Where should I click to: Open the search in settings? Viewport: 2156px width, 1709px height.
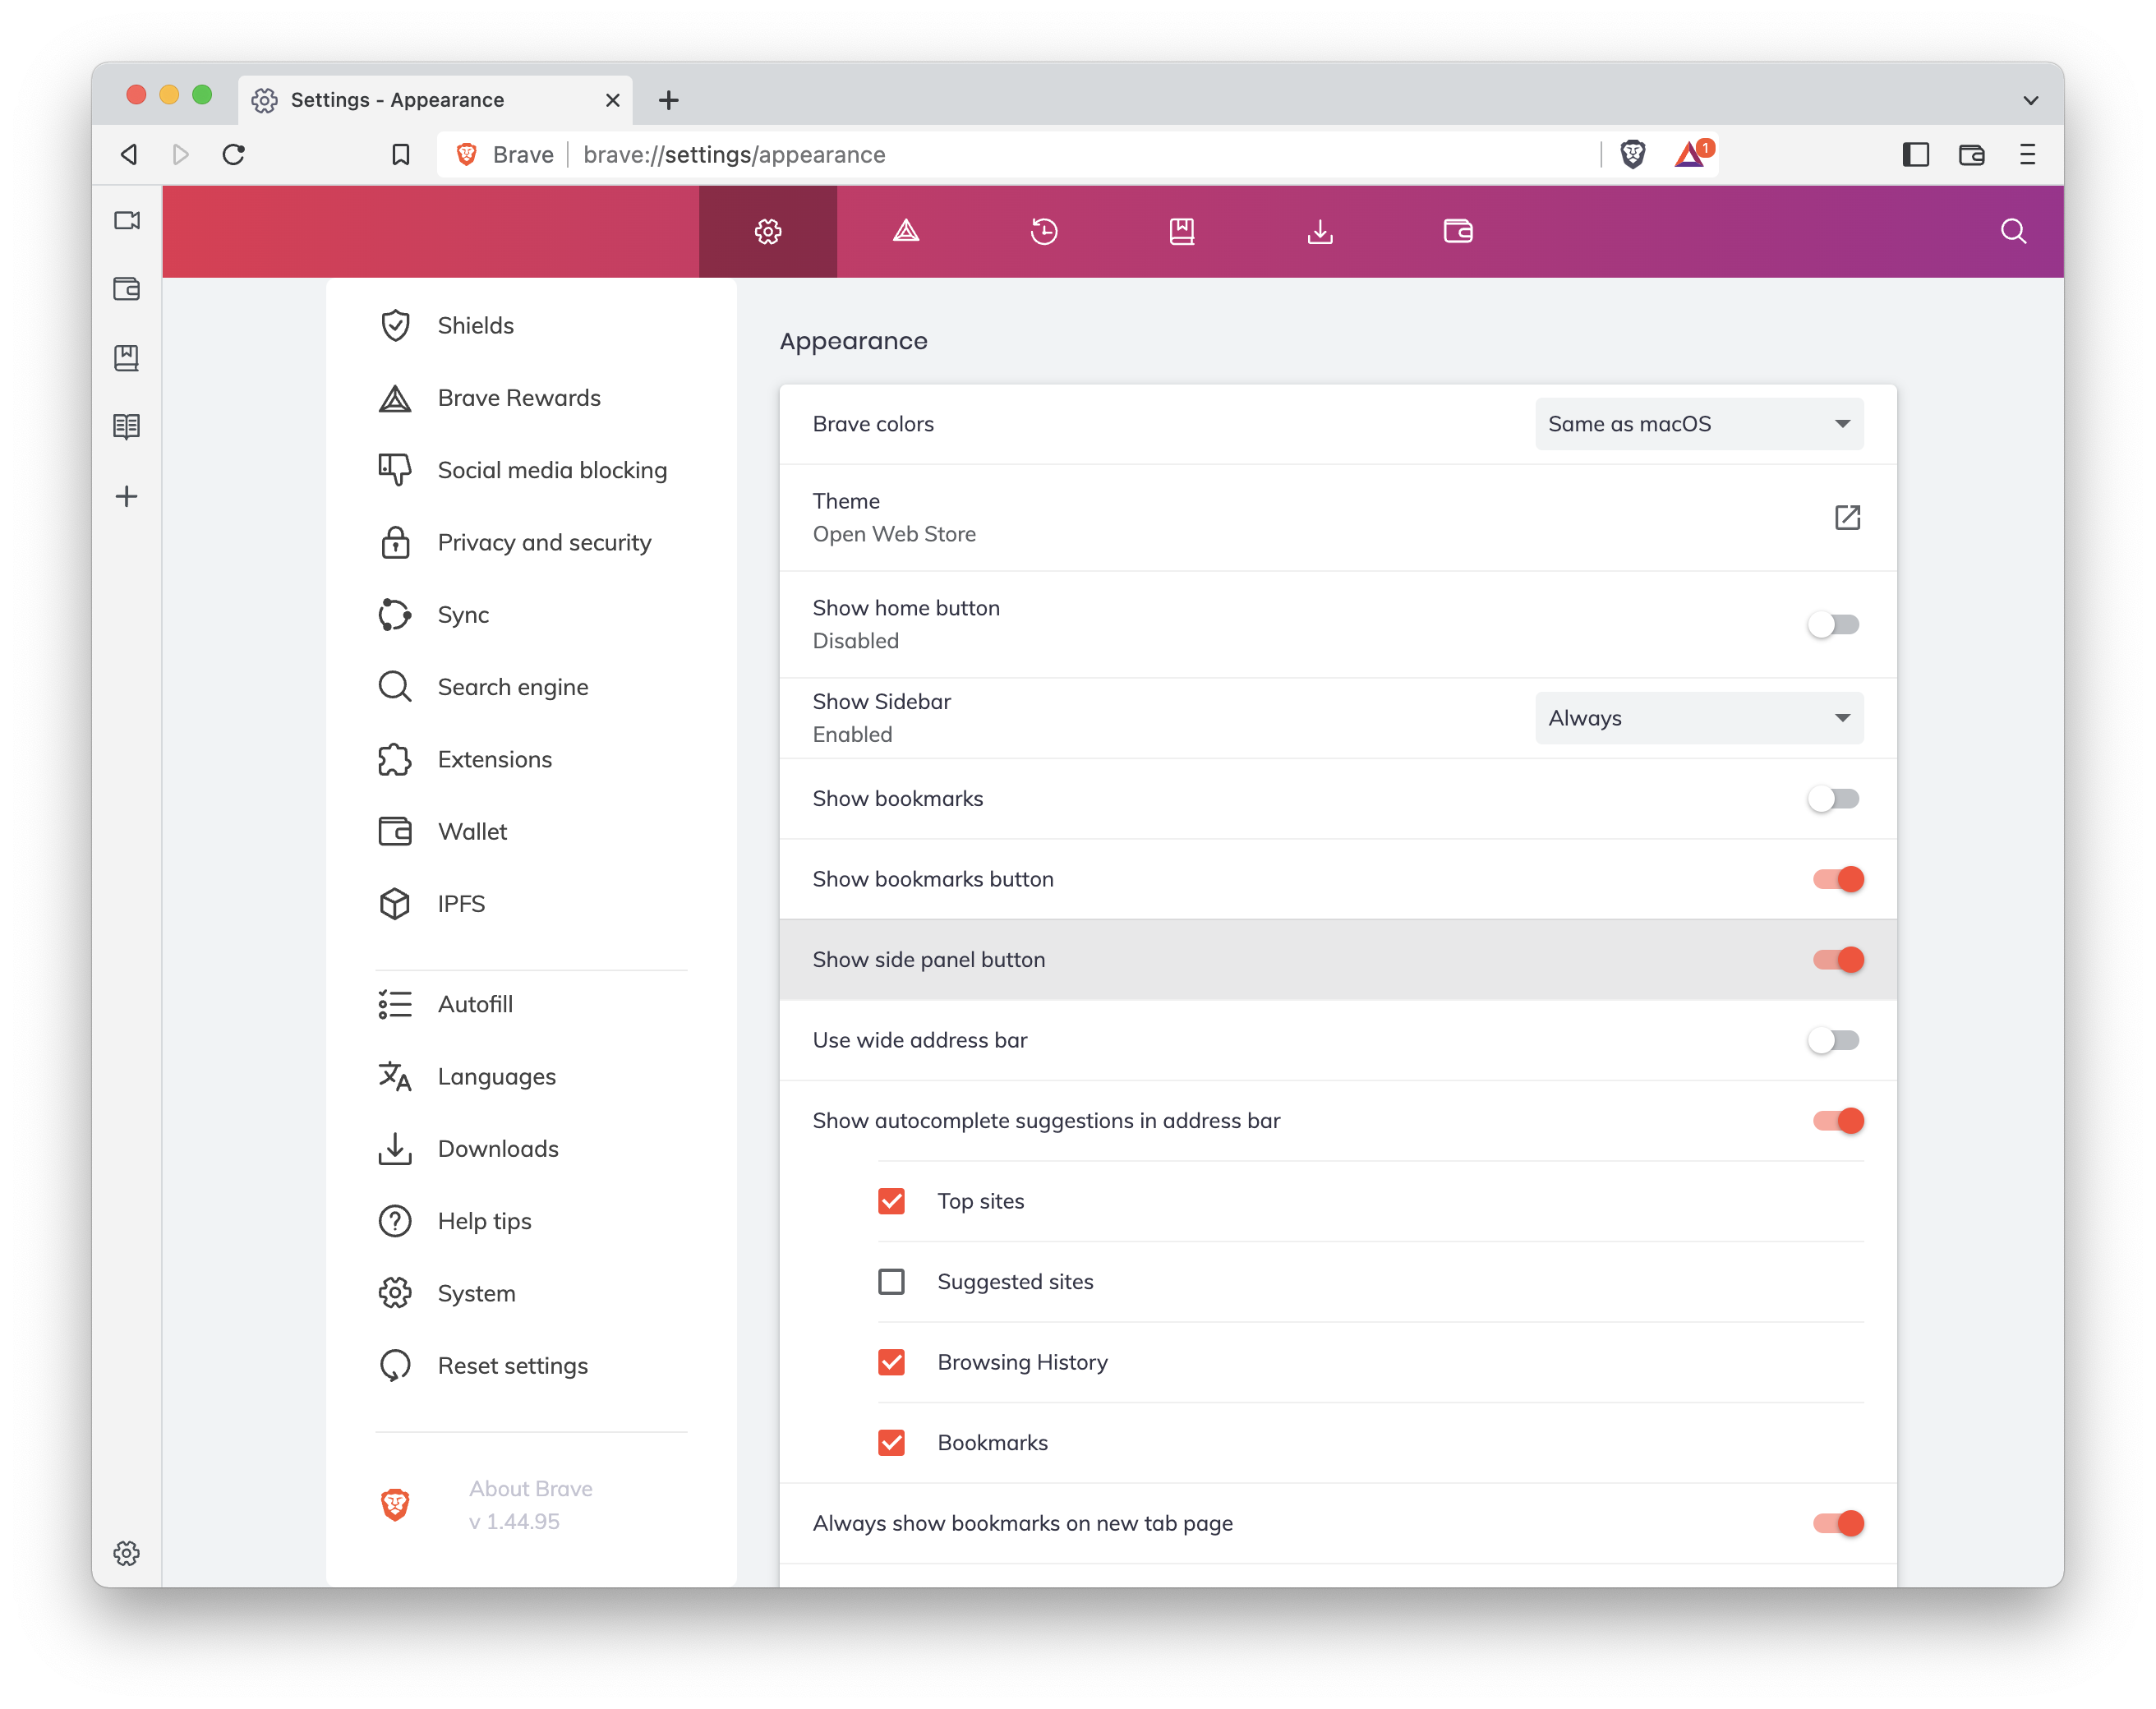point(2012,231)
